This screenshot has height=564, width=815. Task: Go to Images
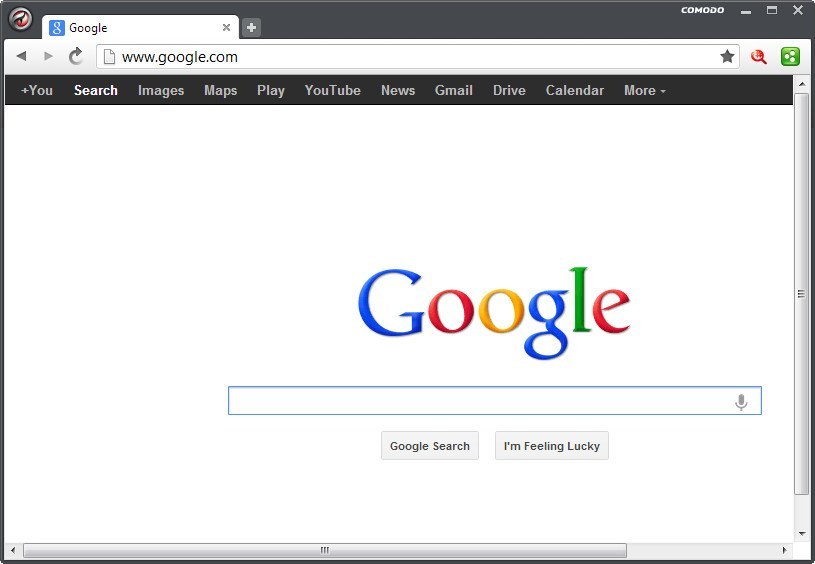[x=161, y=90]
